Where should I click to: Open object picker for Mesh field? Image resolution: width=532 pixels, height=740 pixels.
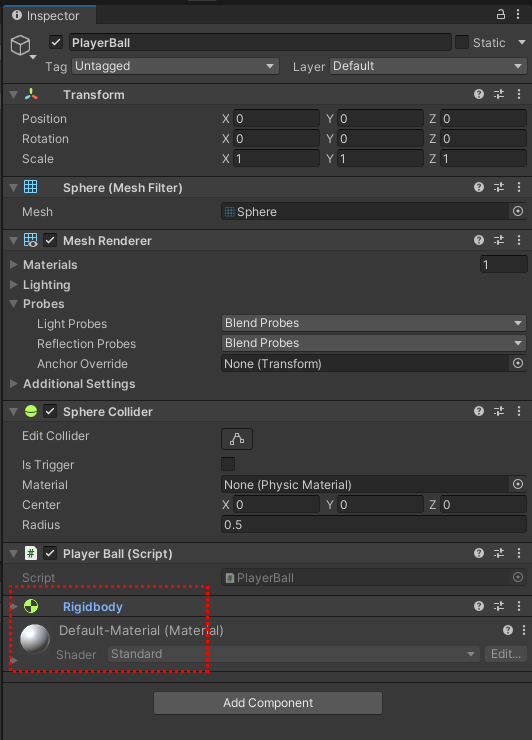[x=518, y=211]
